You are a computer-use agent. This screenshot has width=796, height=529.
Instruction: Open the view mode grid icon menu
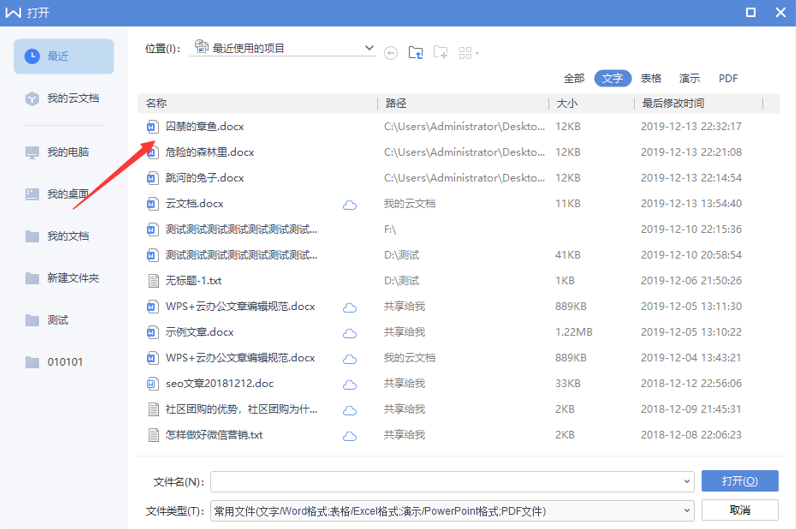pyautogui.click(x=468, y=53)
